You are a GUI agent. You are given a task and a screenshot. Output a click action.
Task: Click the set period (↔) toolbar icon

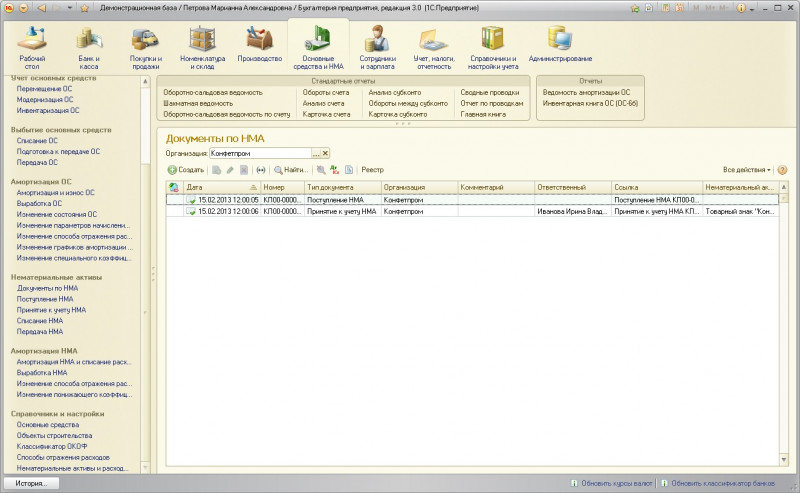tap(261, 170)
